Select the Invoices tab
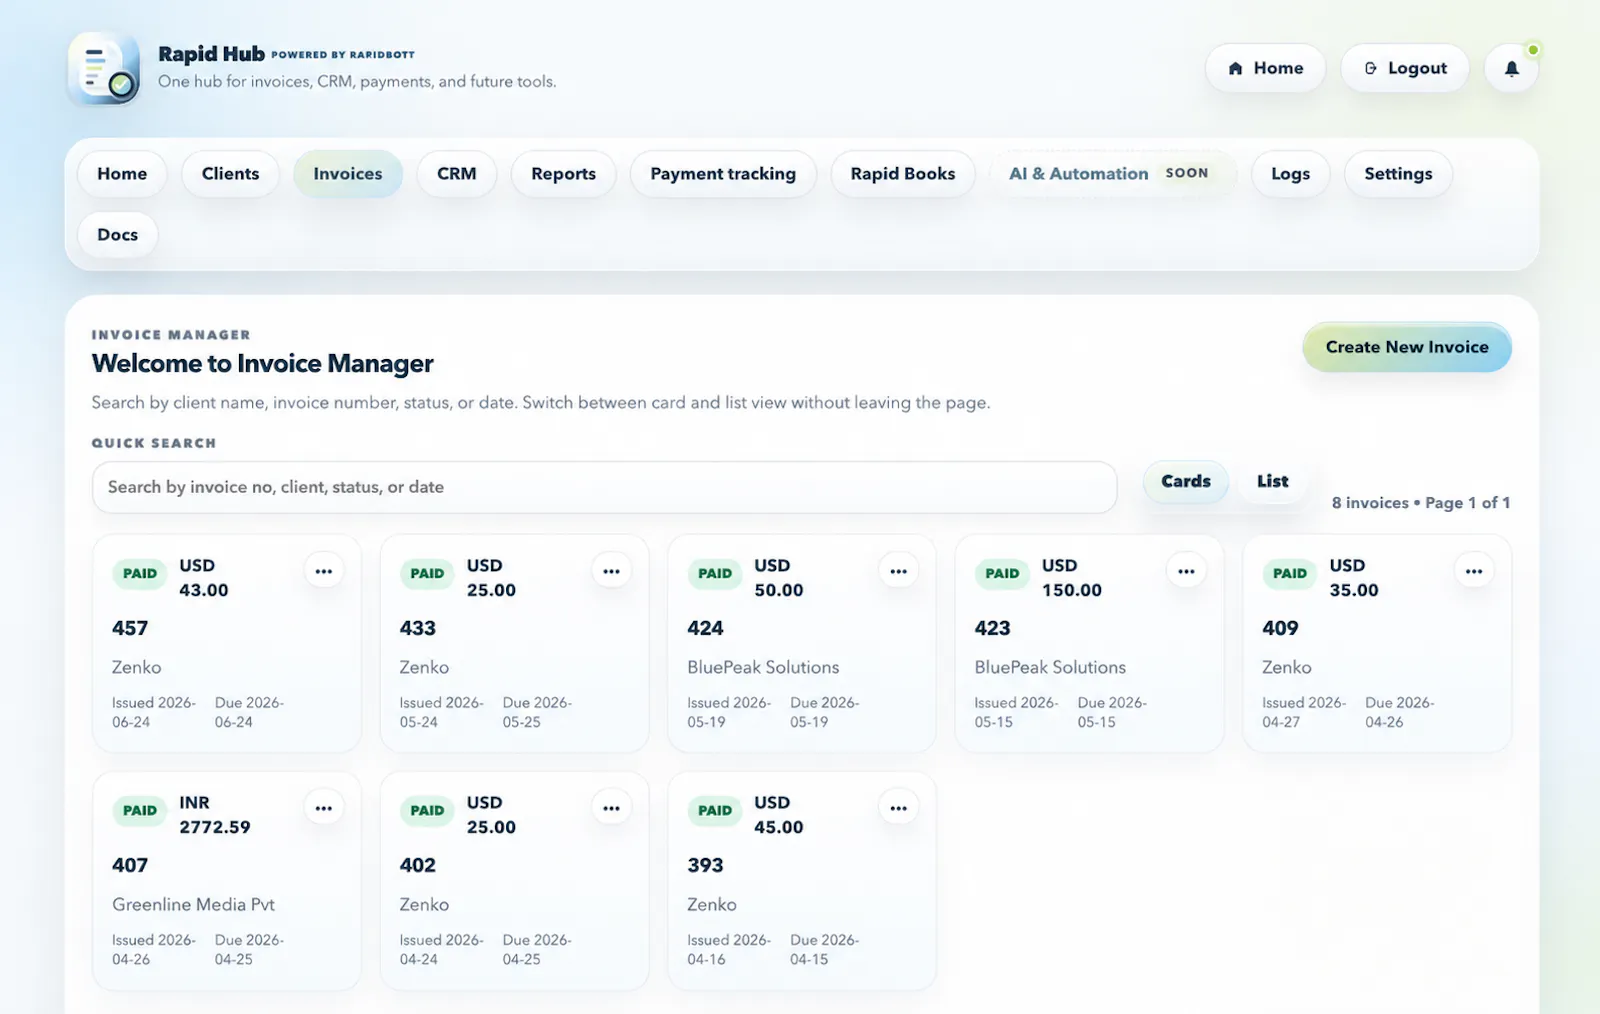Image resolution: width=1600 pixels, height=1014 pixels. pyautogui.click(x=348, y=174)
